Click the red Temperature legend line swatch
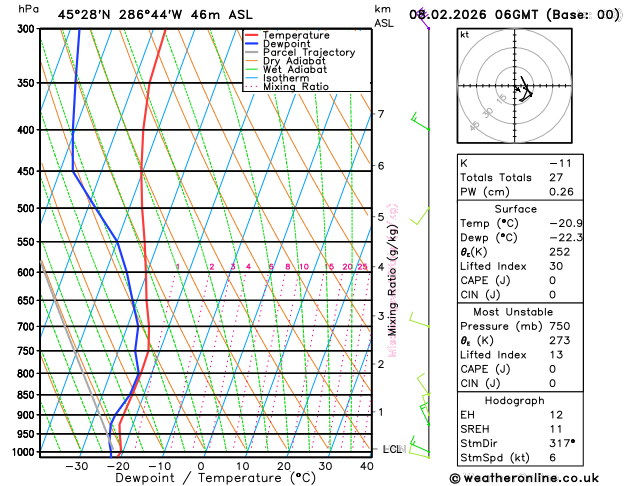Viewport: 629px width, 486px height. 252,35
